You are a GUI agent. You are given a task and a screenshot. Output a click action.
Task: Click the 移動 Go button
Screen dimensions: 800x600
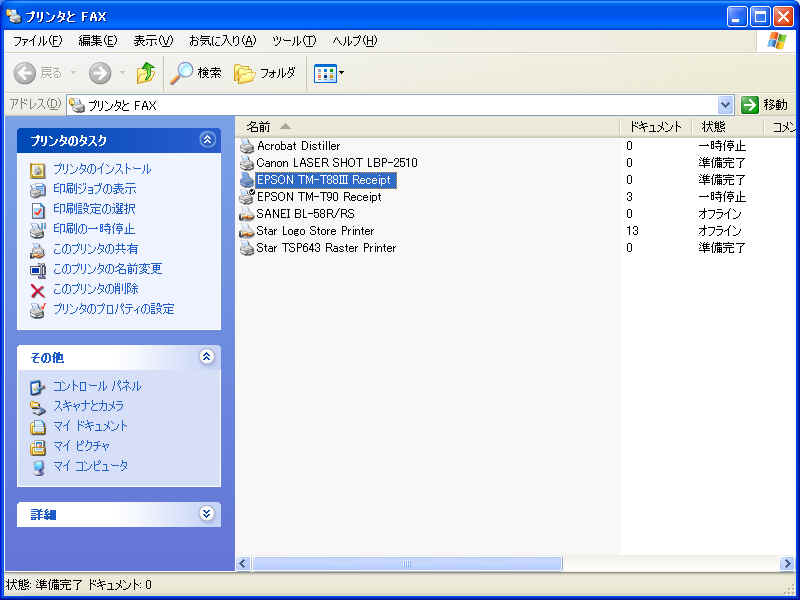(x=764, y=105)
